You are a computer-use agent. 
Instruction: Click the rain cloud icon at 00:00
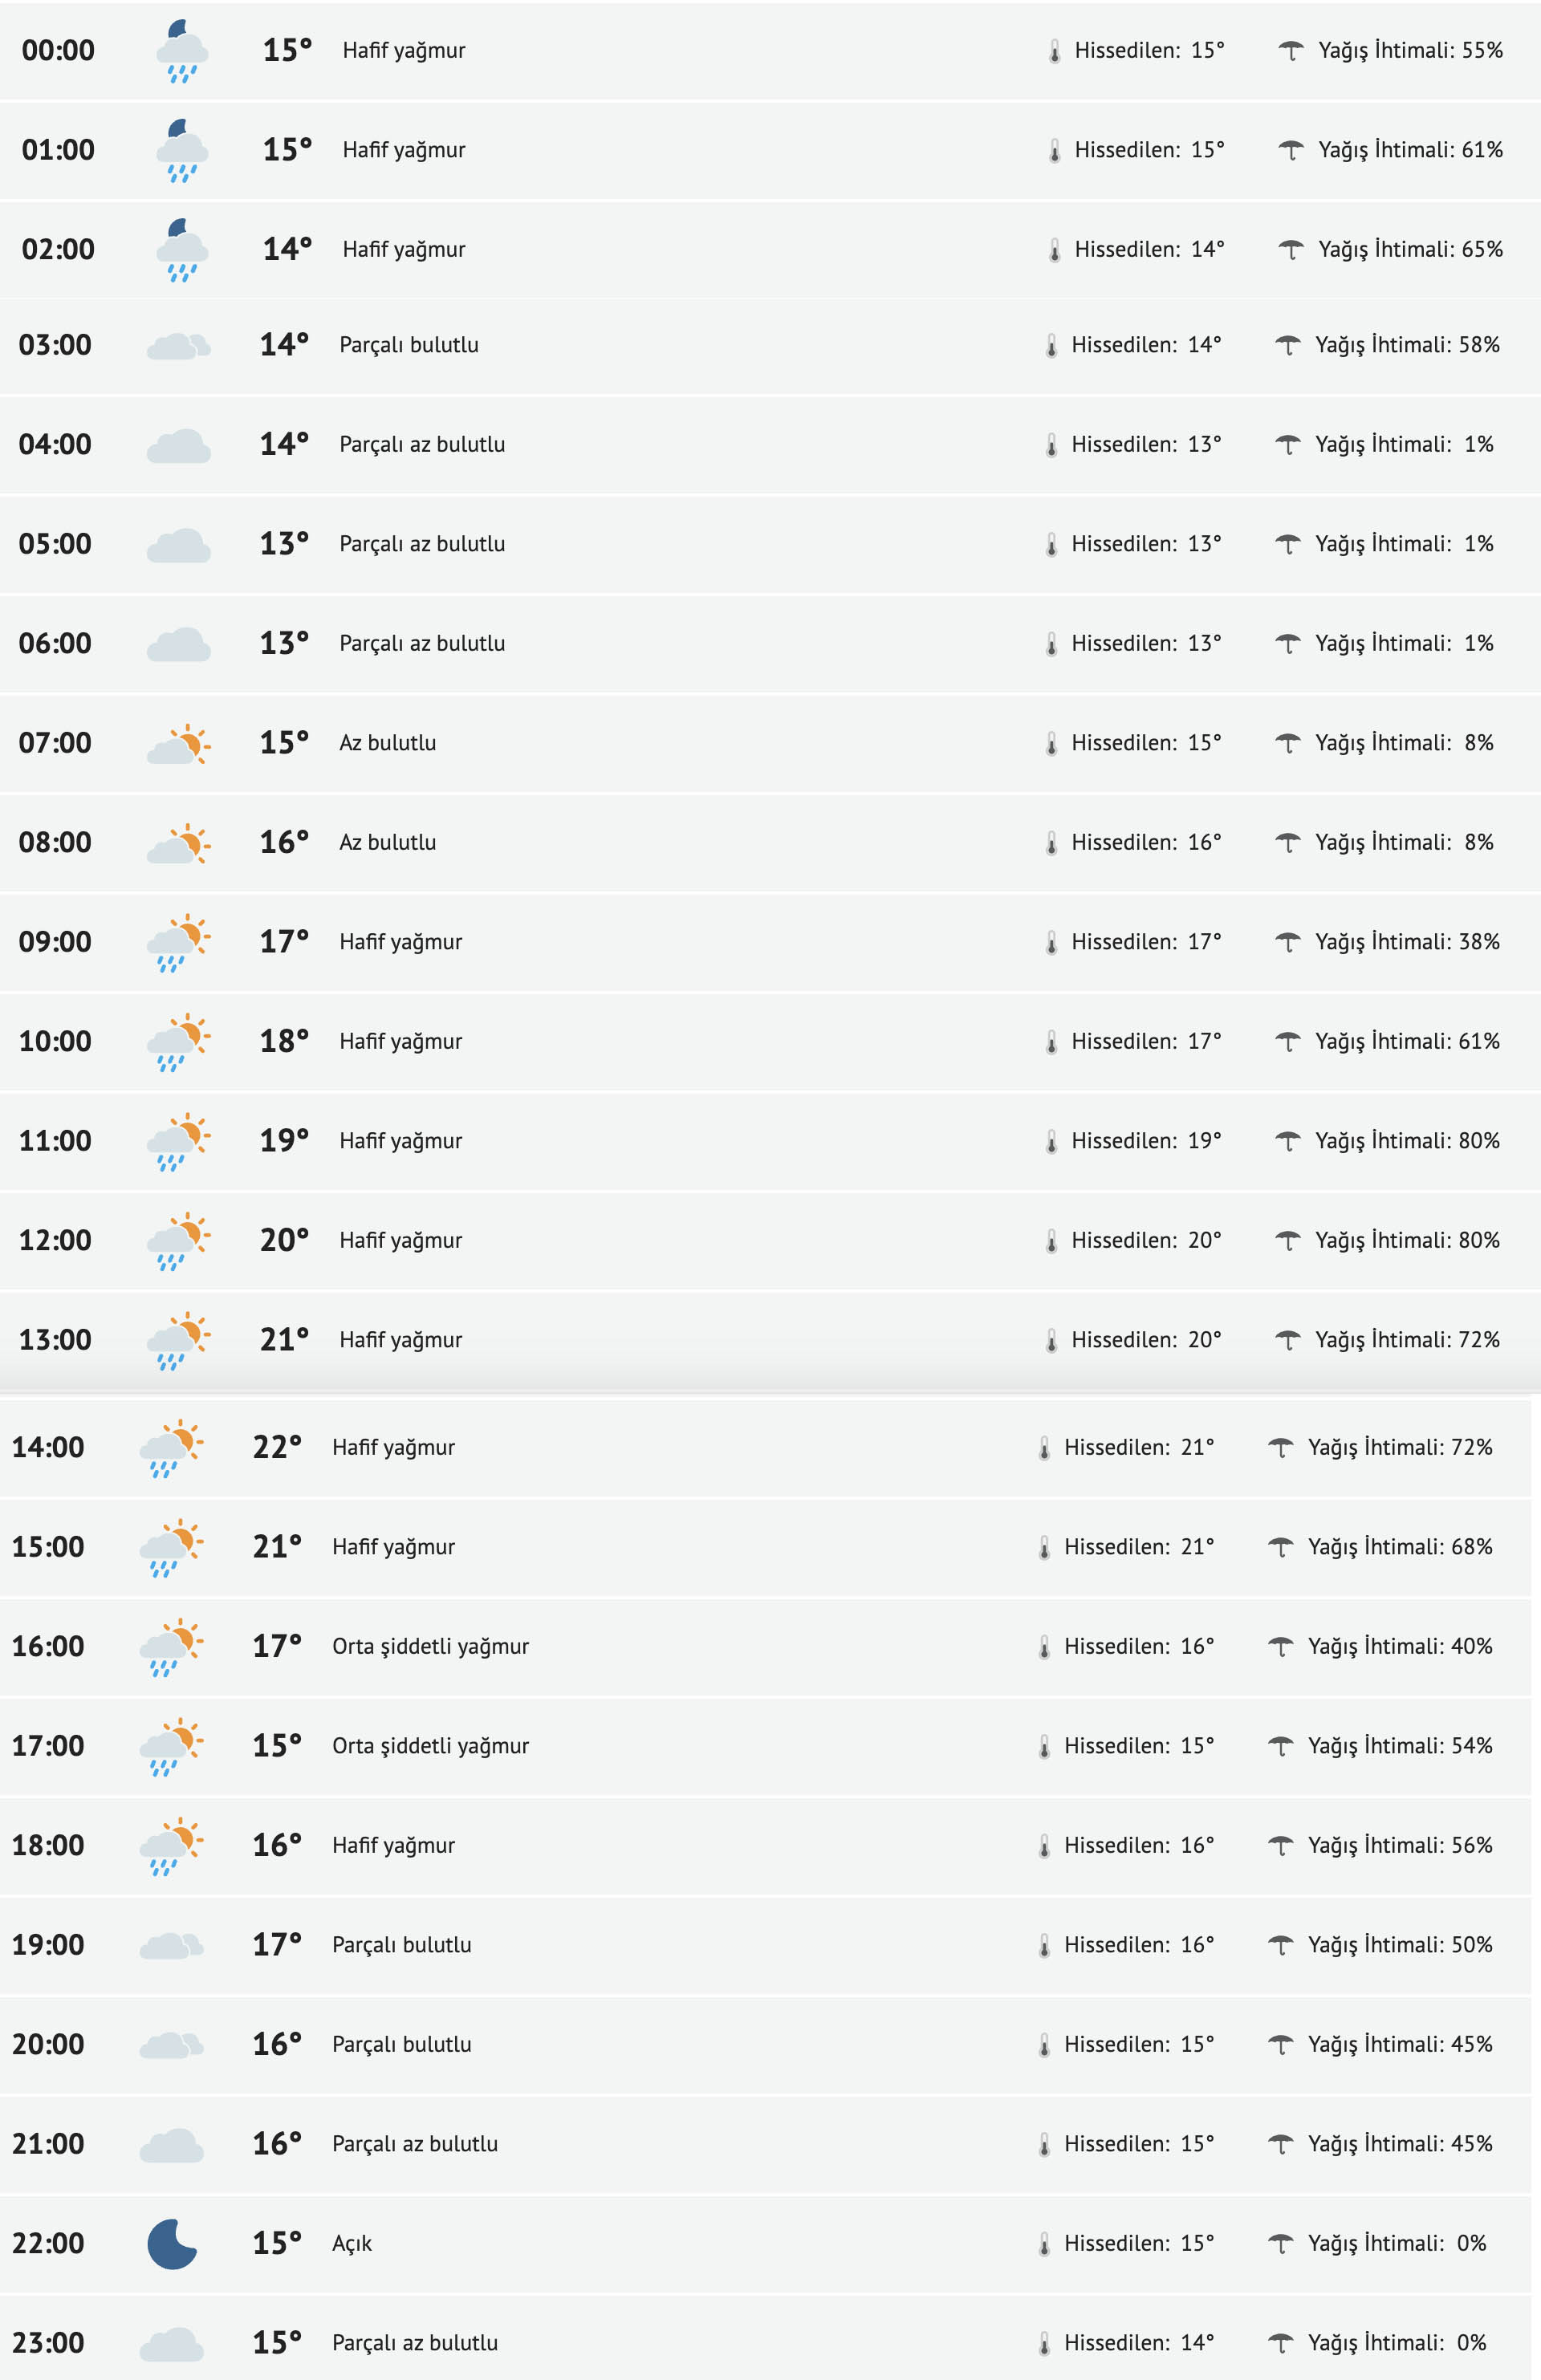181,51
